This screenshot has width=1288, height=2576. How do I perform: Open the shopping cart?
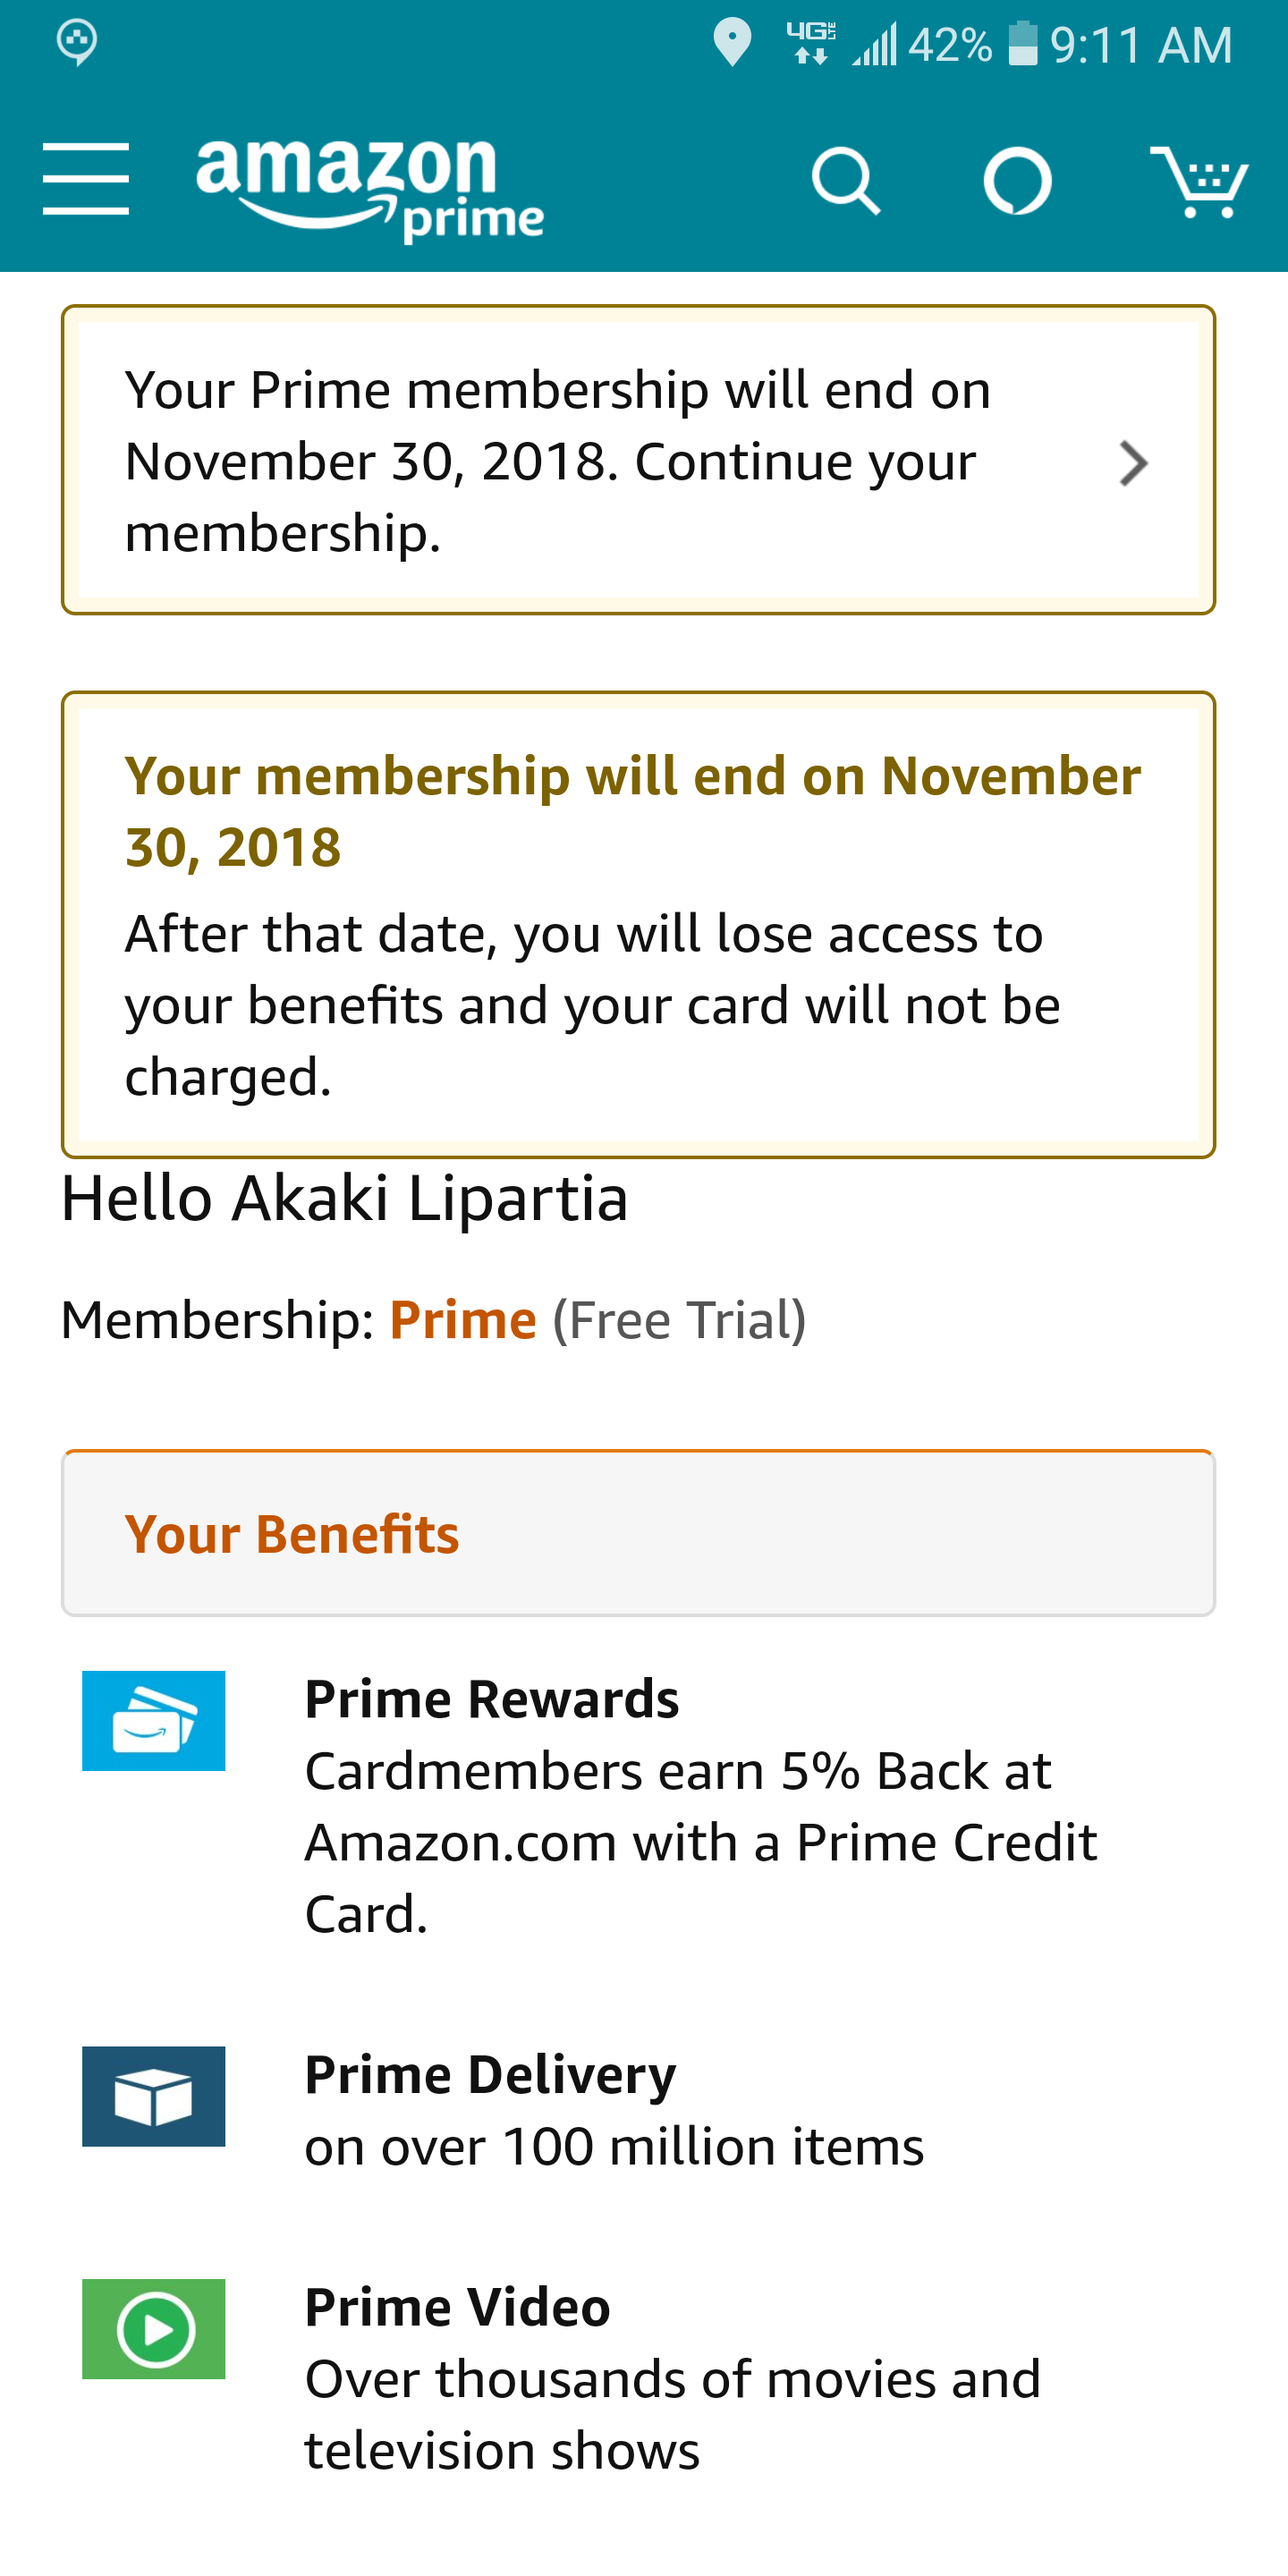point(1199,181)
